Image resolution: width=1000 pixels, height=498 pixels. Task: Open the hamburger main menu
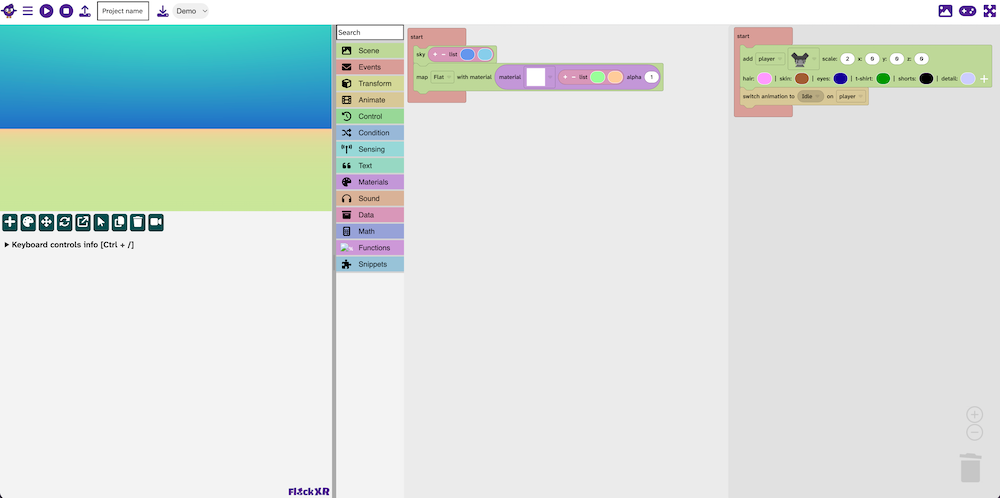pyautogui.click(x=27, y=11)
